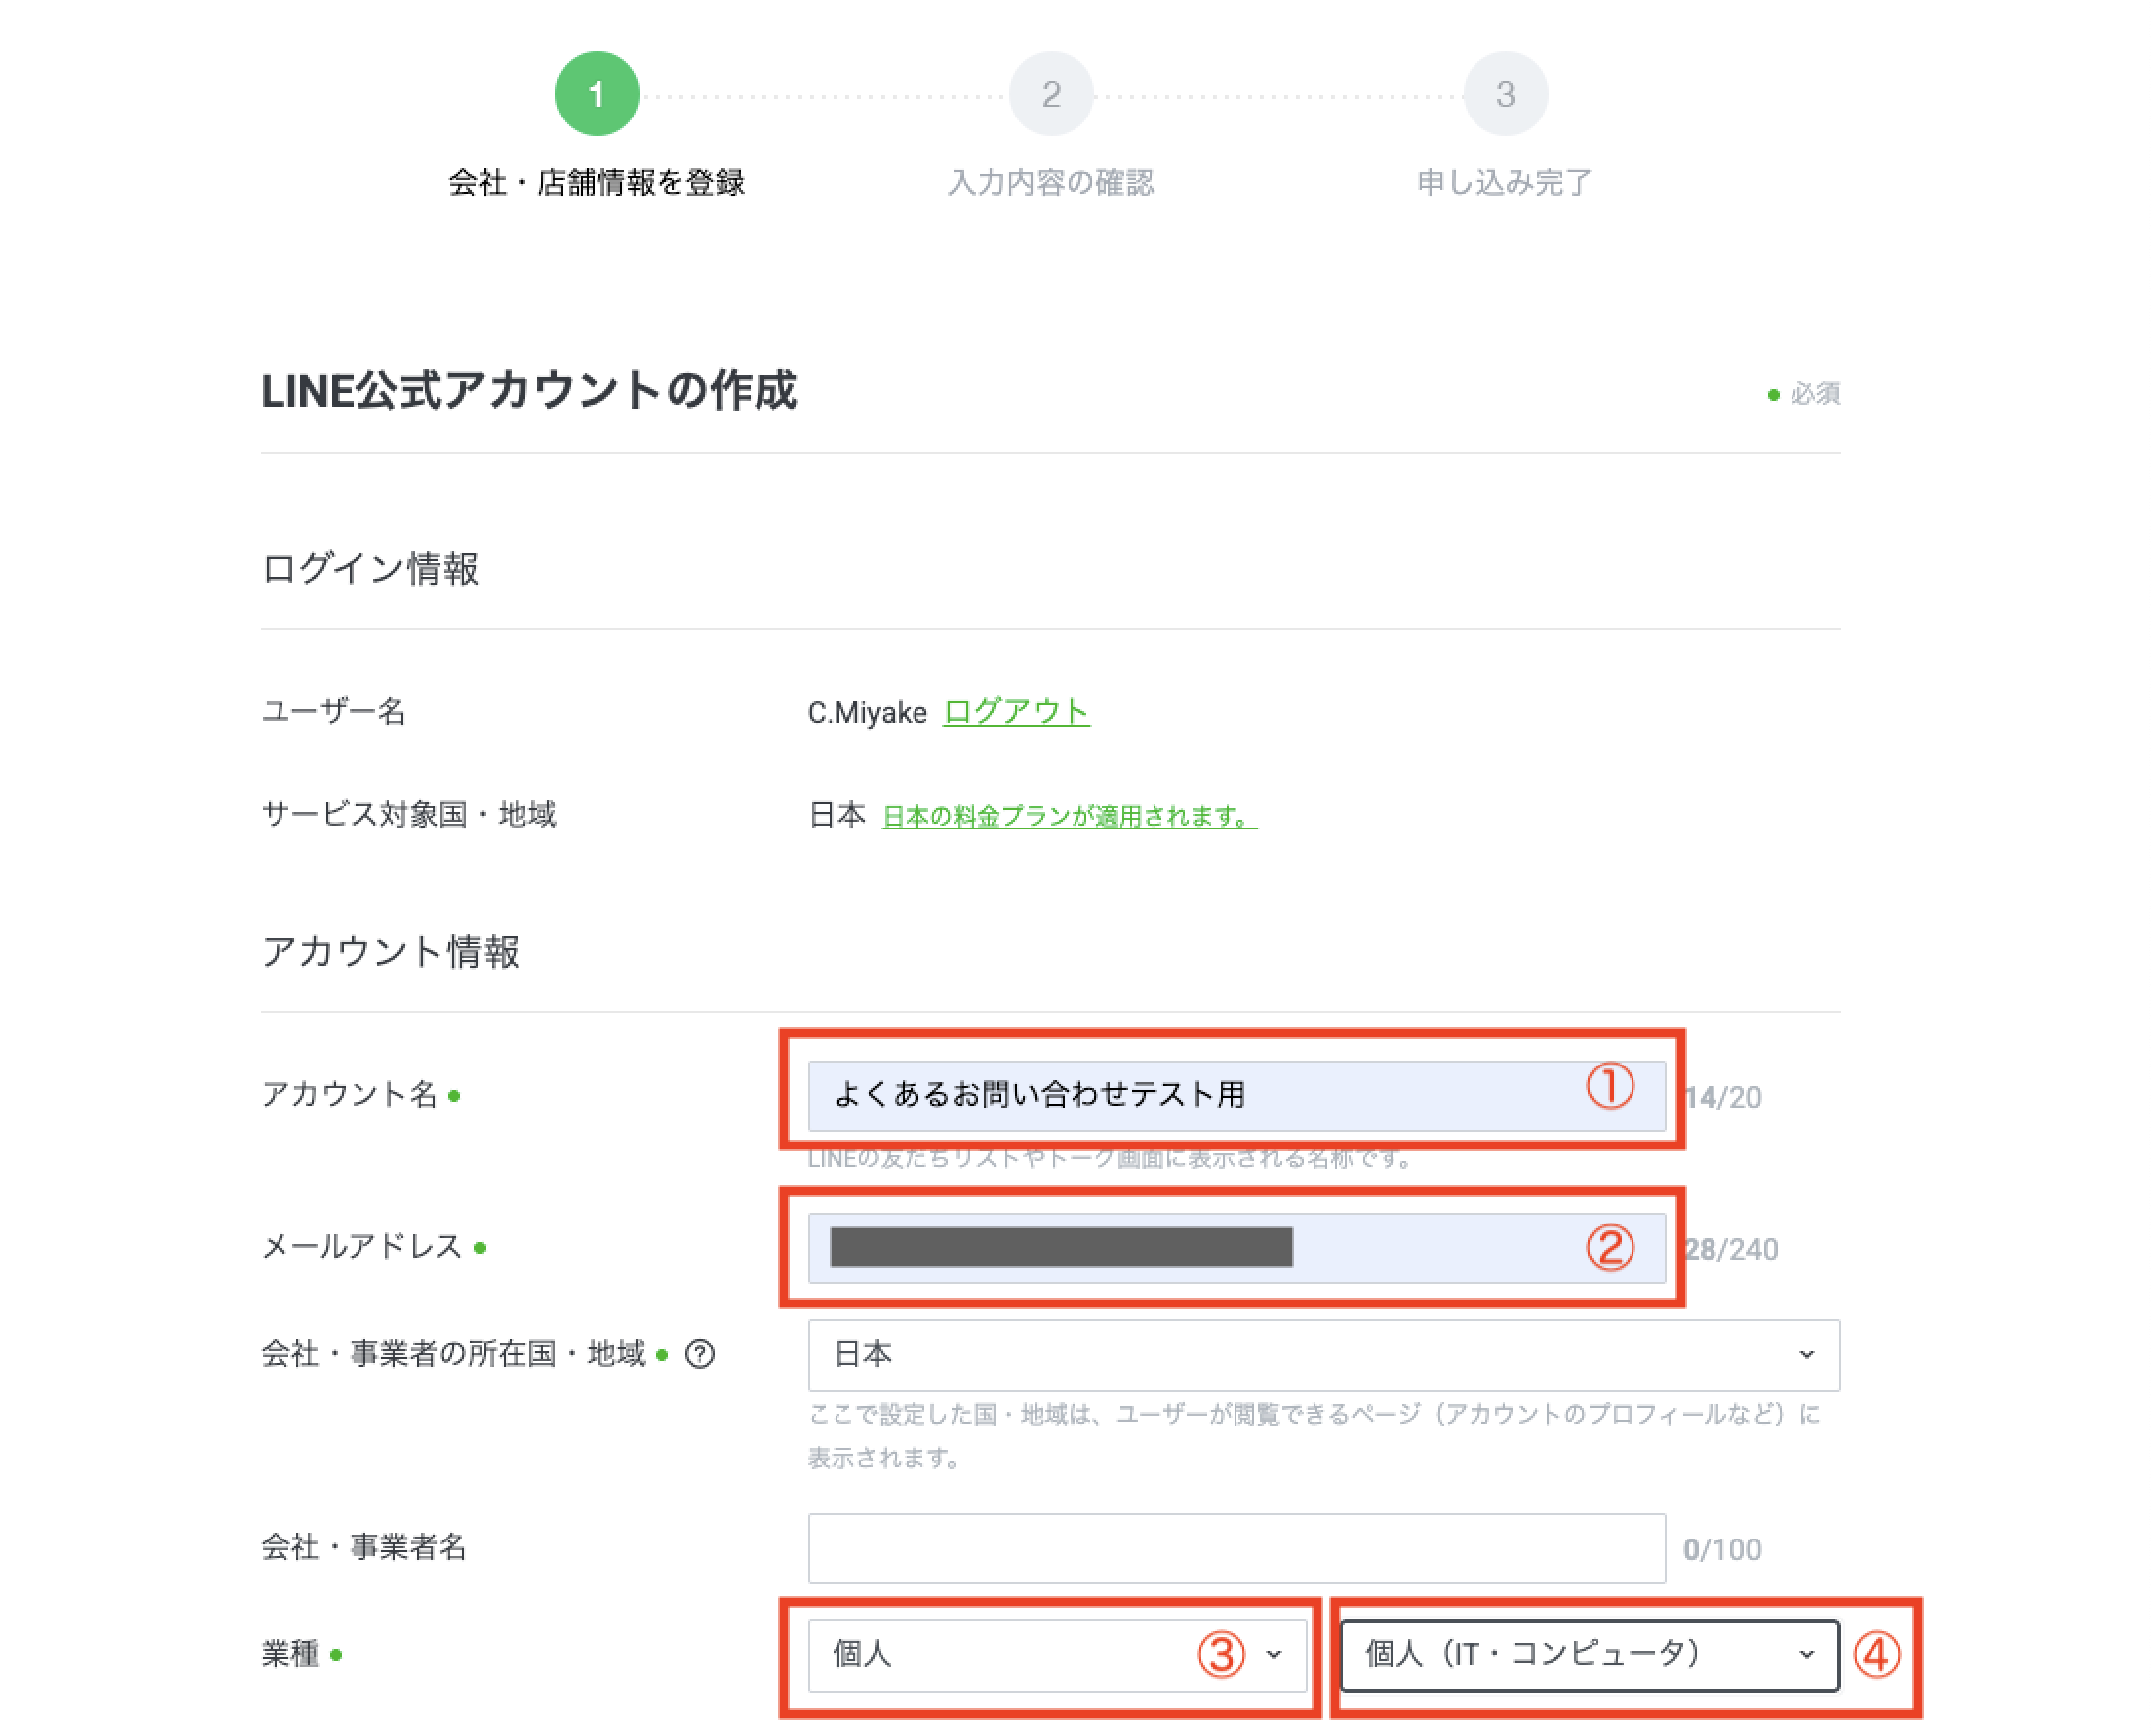Image resolution: width=2151 pixels, height=1736 pixels.
Task: Select the 入力内容の確認 step label
Action: pyautogui.click(x=1055, y=183)
